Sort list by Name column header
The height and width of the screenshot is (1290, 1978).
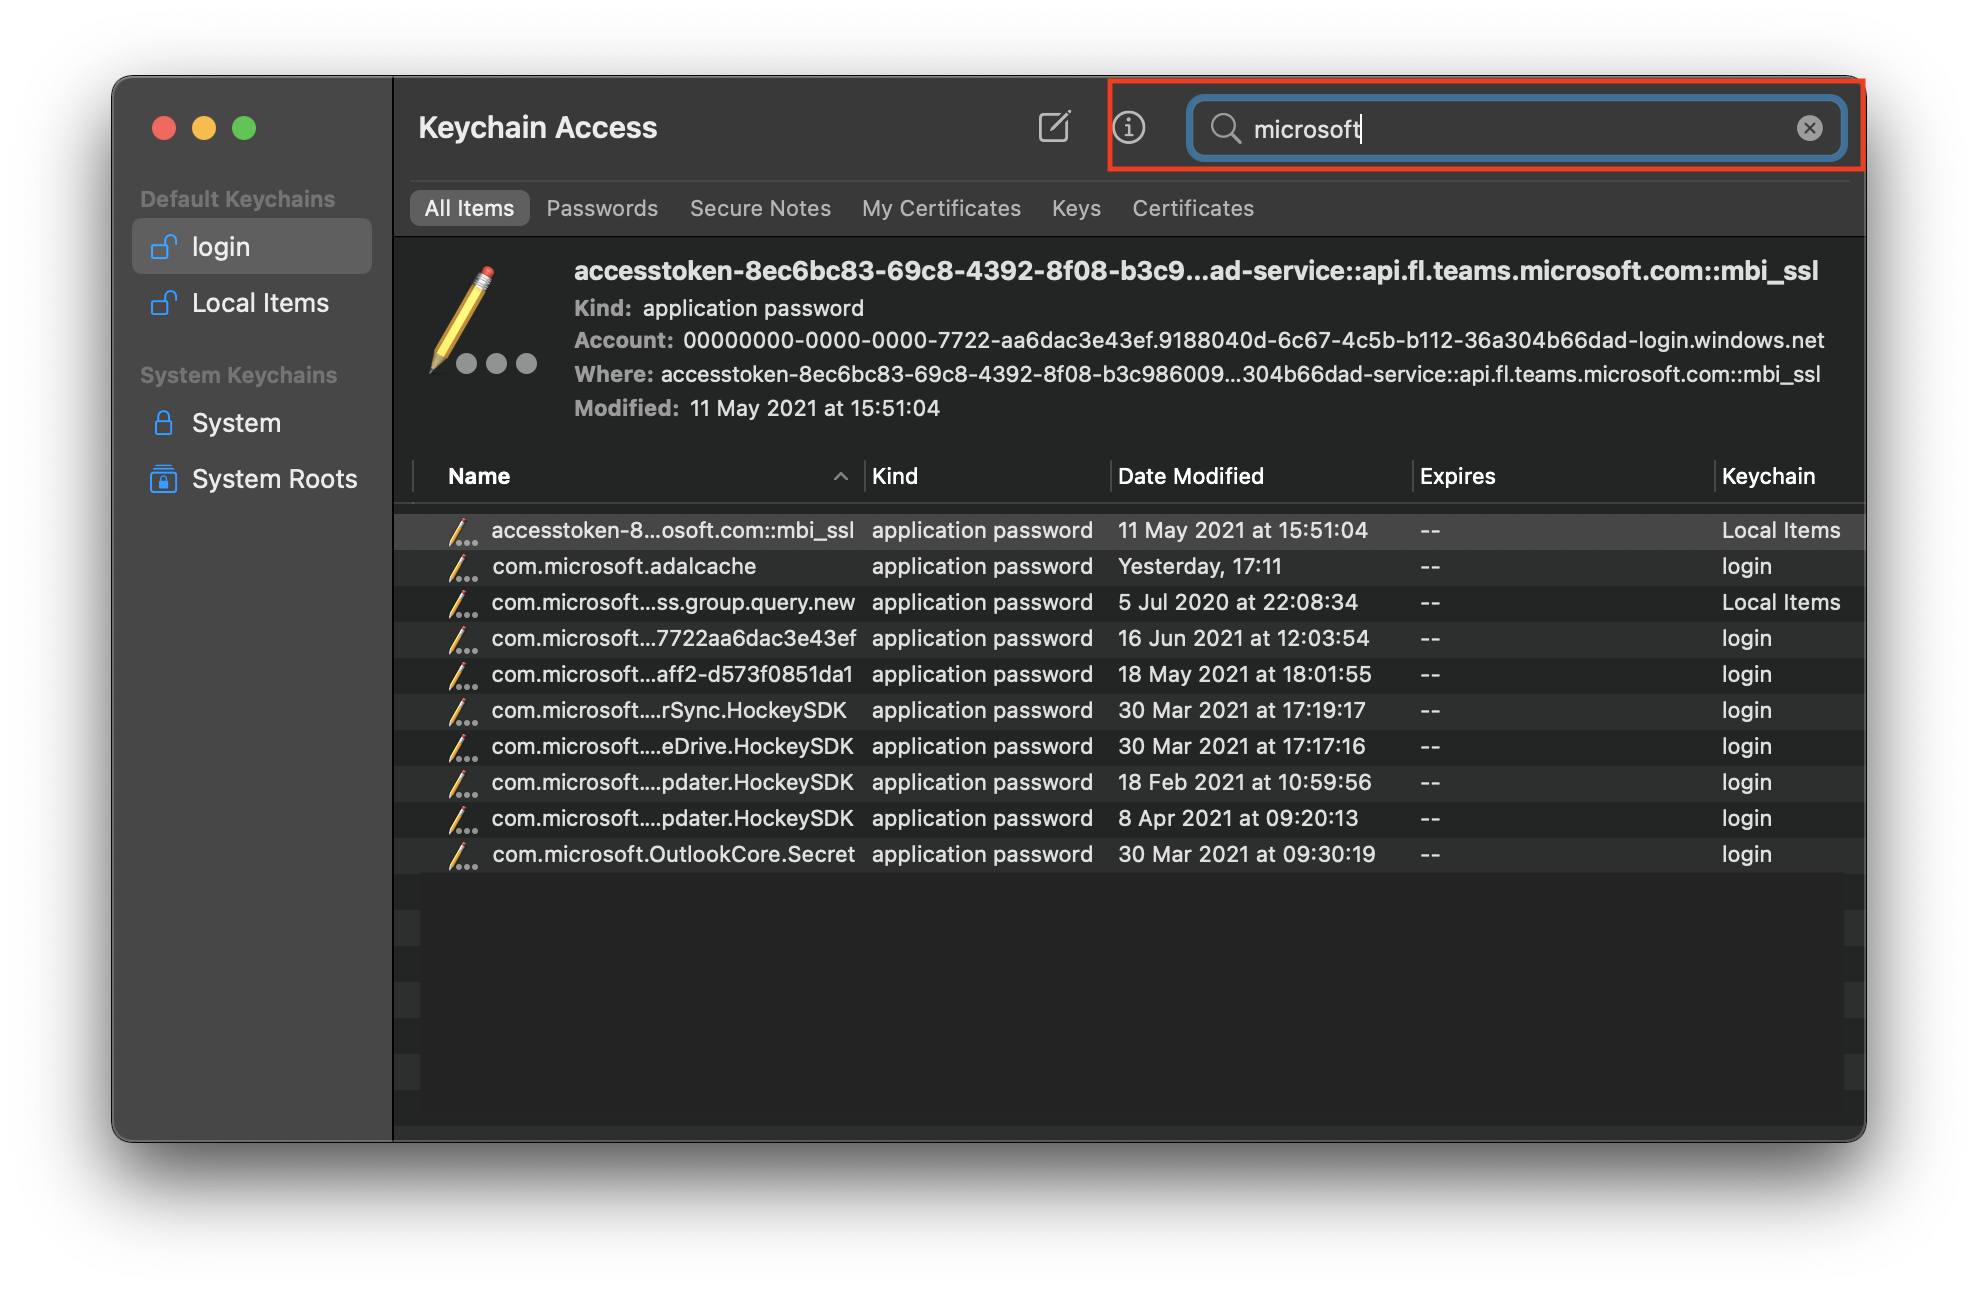479,476
